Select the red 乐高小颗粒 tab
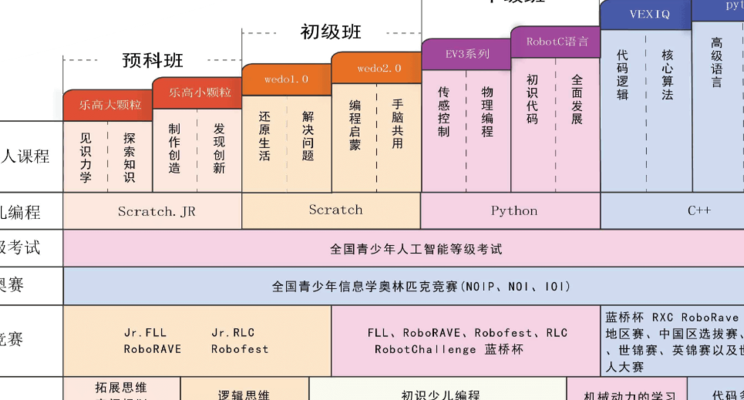Image resolution: width=744 pixels, height=400 pixels. pyautogui.click(x=197, y=93)
